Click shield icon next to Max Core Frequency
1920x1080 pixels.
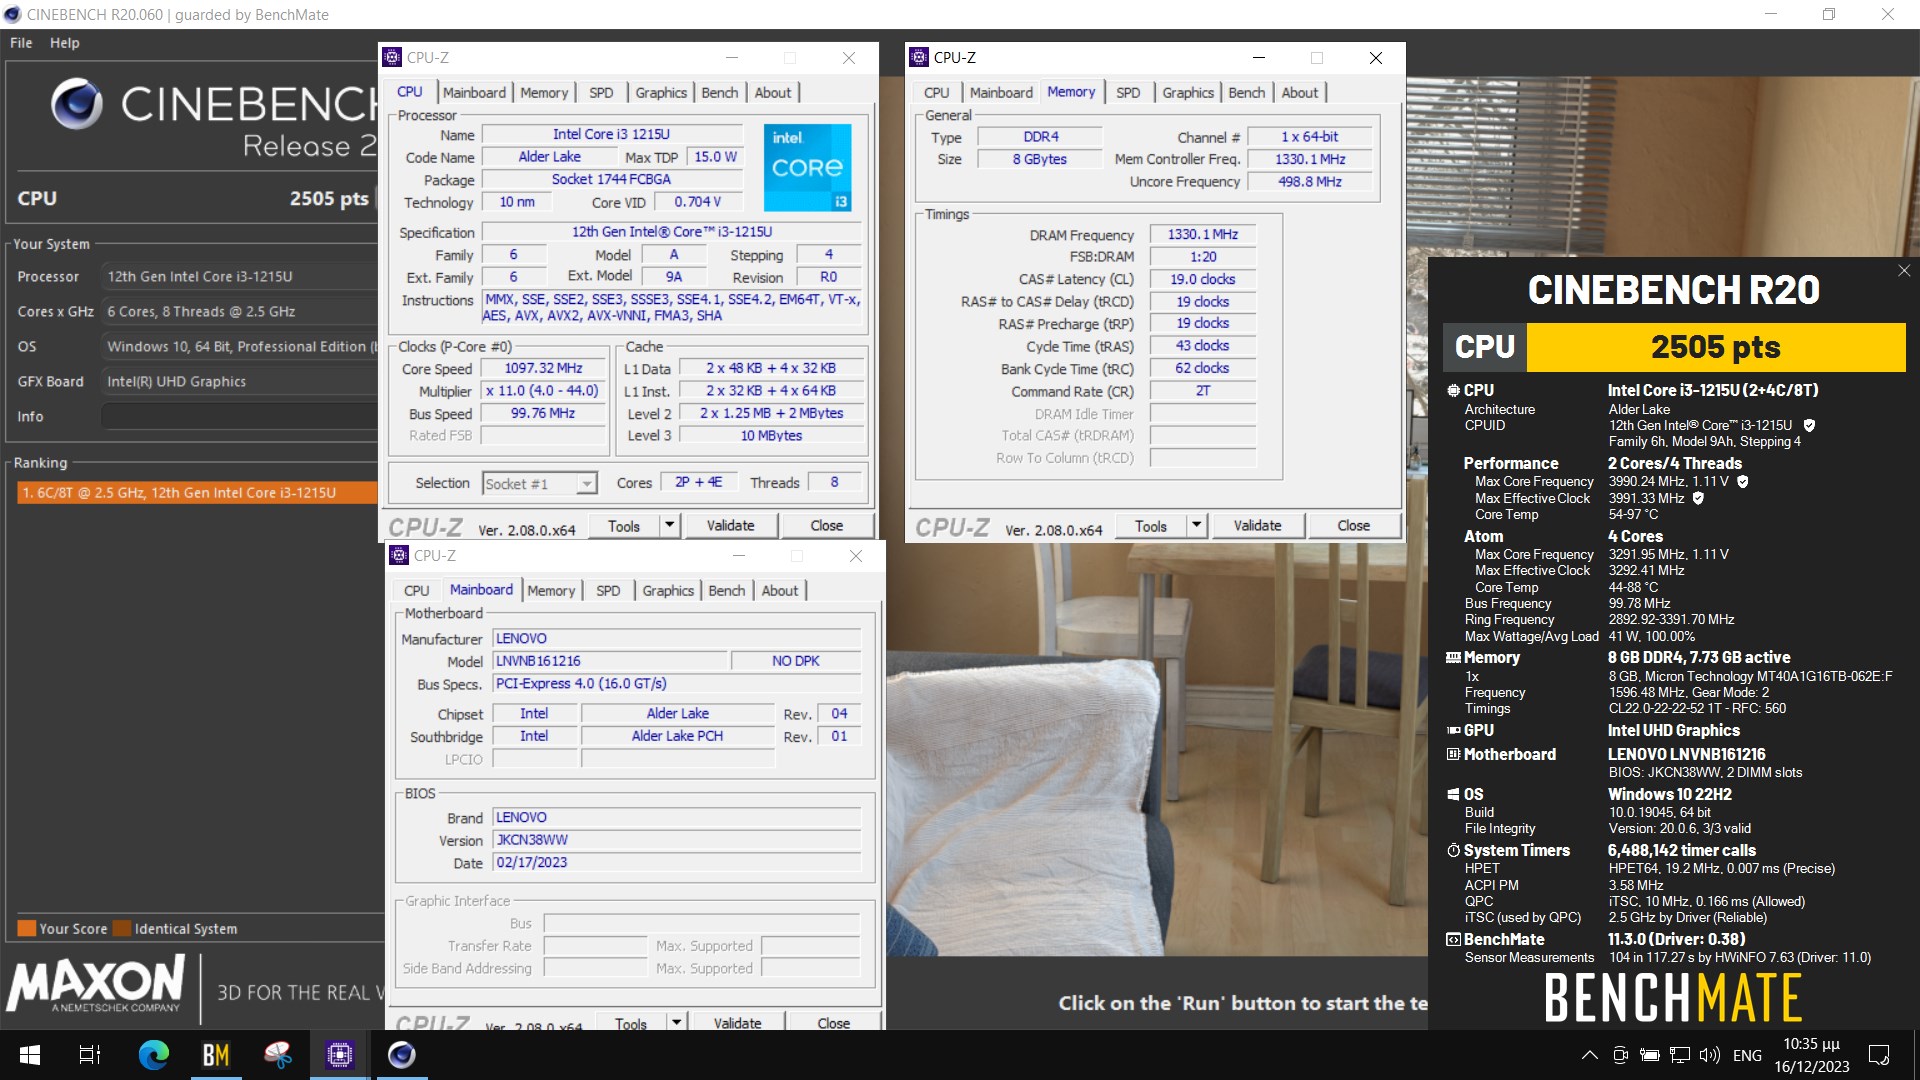click(x=1743, y=481)
